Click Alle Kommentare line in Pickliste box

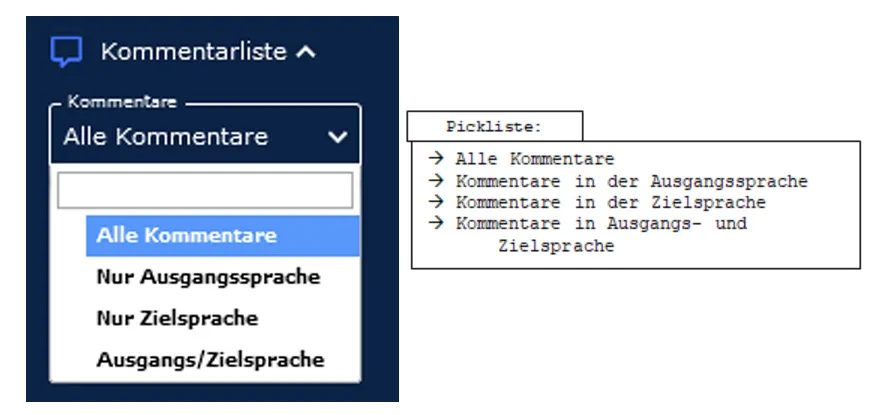click(535, 159)
